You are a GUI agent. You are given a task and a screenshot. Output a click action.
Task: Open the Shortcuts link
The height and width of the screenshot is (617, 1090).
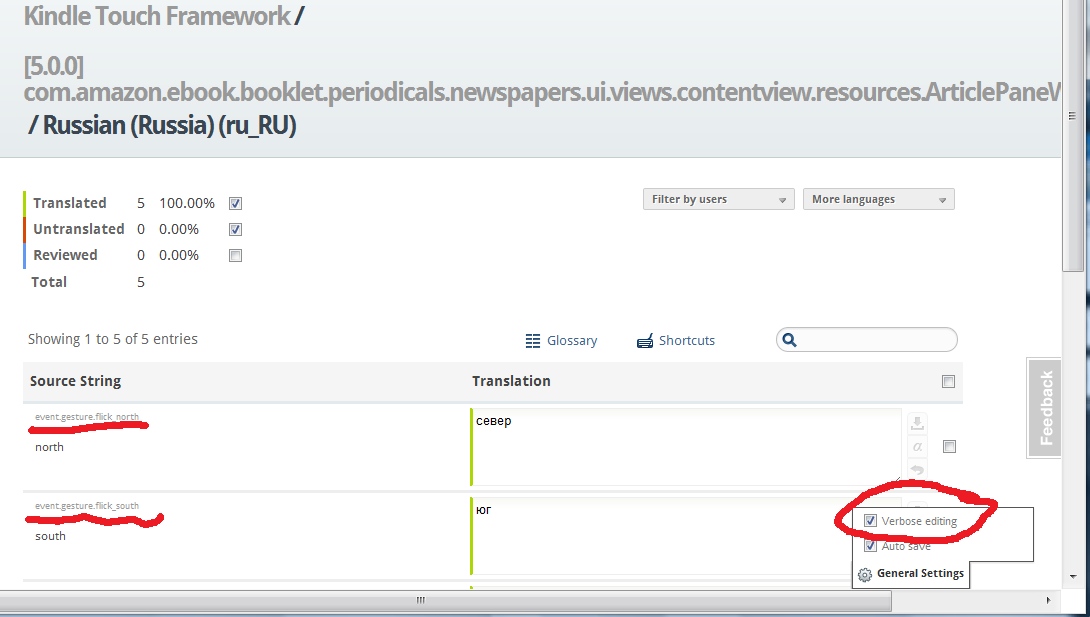click(687, 340)
